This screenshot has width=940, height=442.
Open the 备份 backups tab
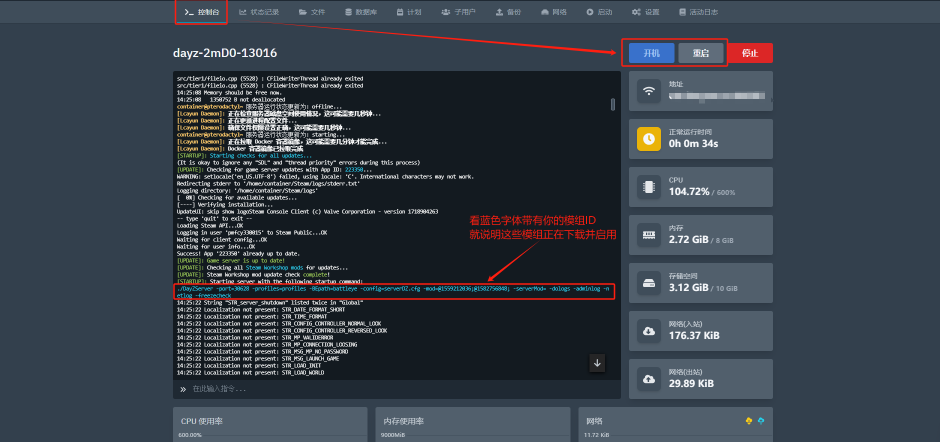point(508,12)
